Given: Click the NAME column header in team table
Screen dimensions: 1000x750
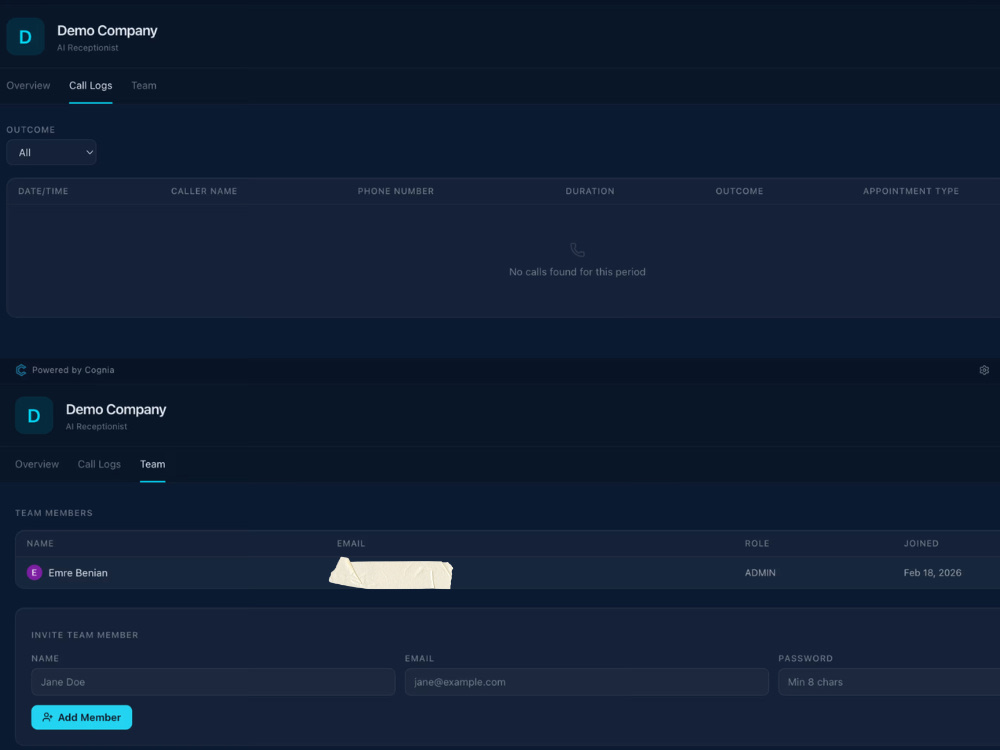Looking at the screenshot, I should pyautogui.click(x=40, y=543).
